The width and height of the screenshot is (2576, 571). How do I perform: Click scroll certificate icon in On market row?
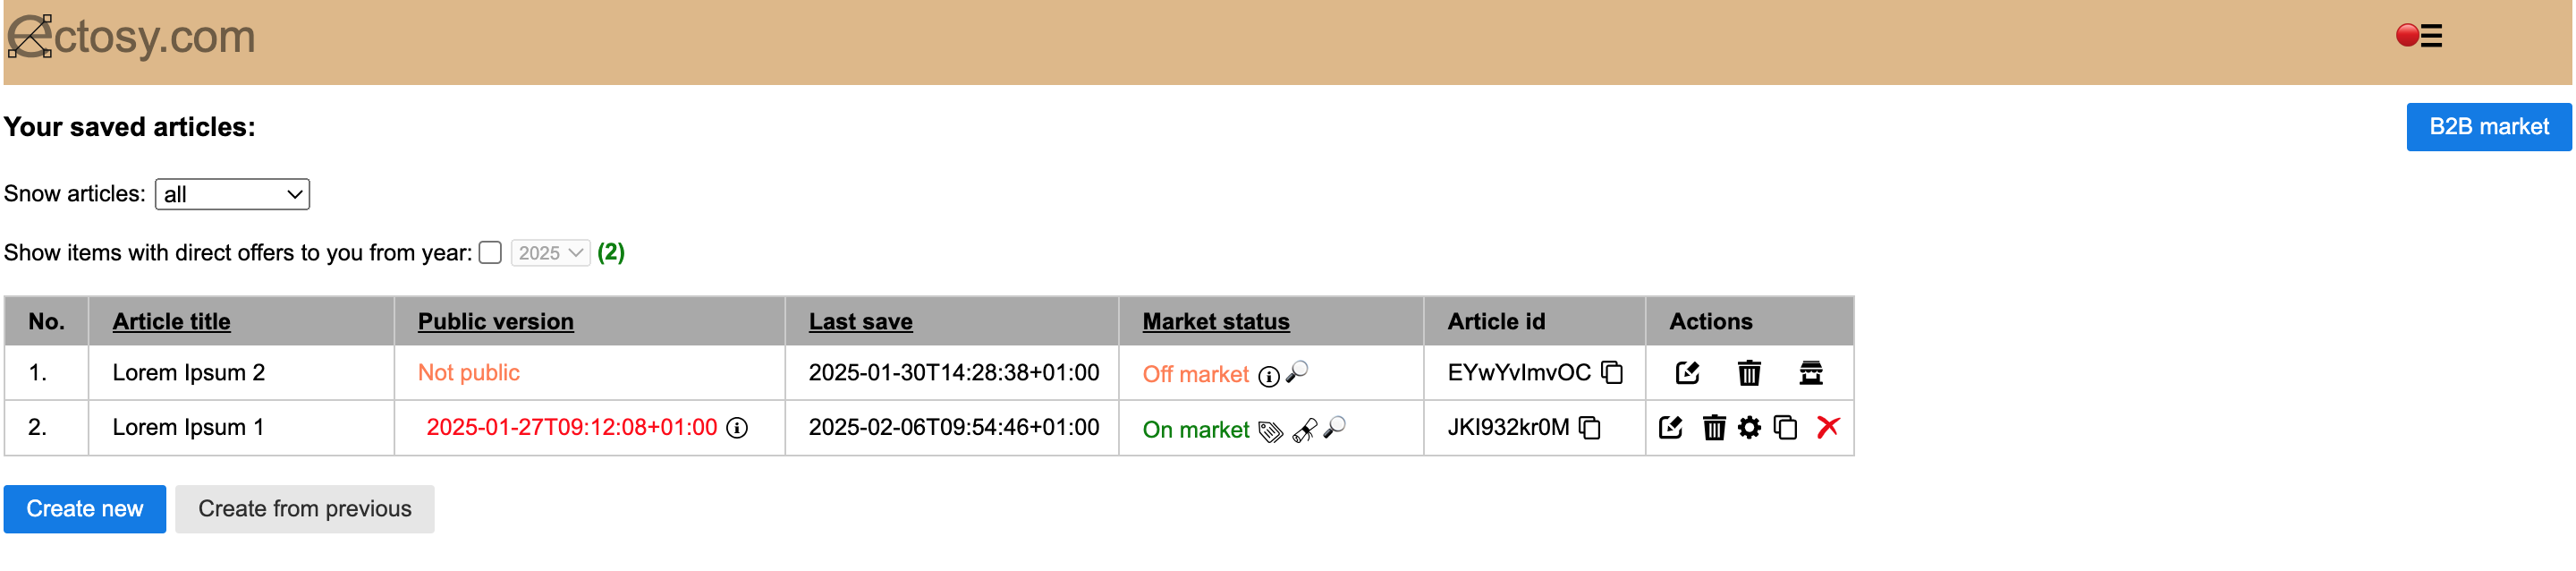click(x=1304, y=431)
